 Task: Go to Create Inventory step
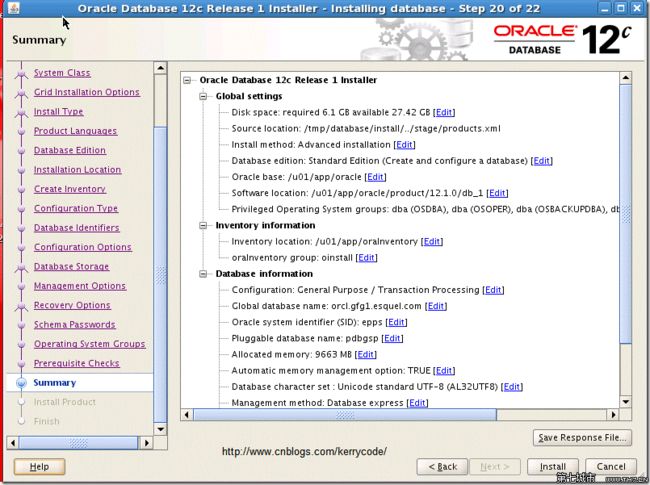(70, 189)
